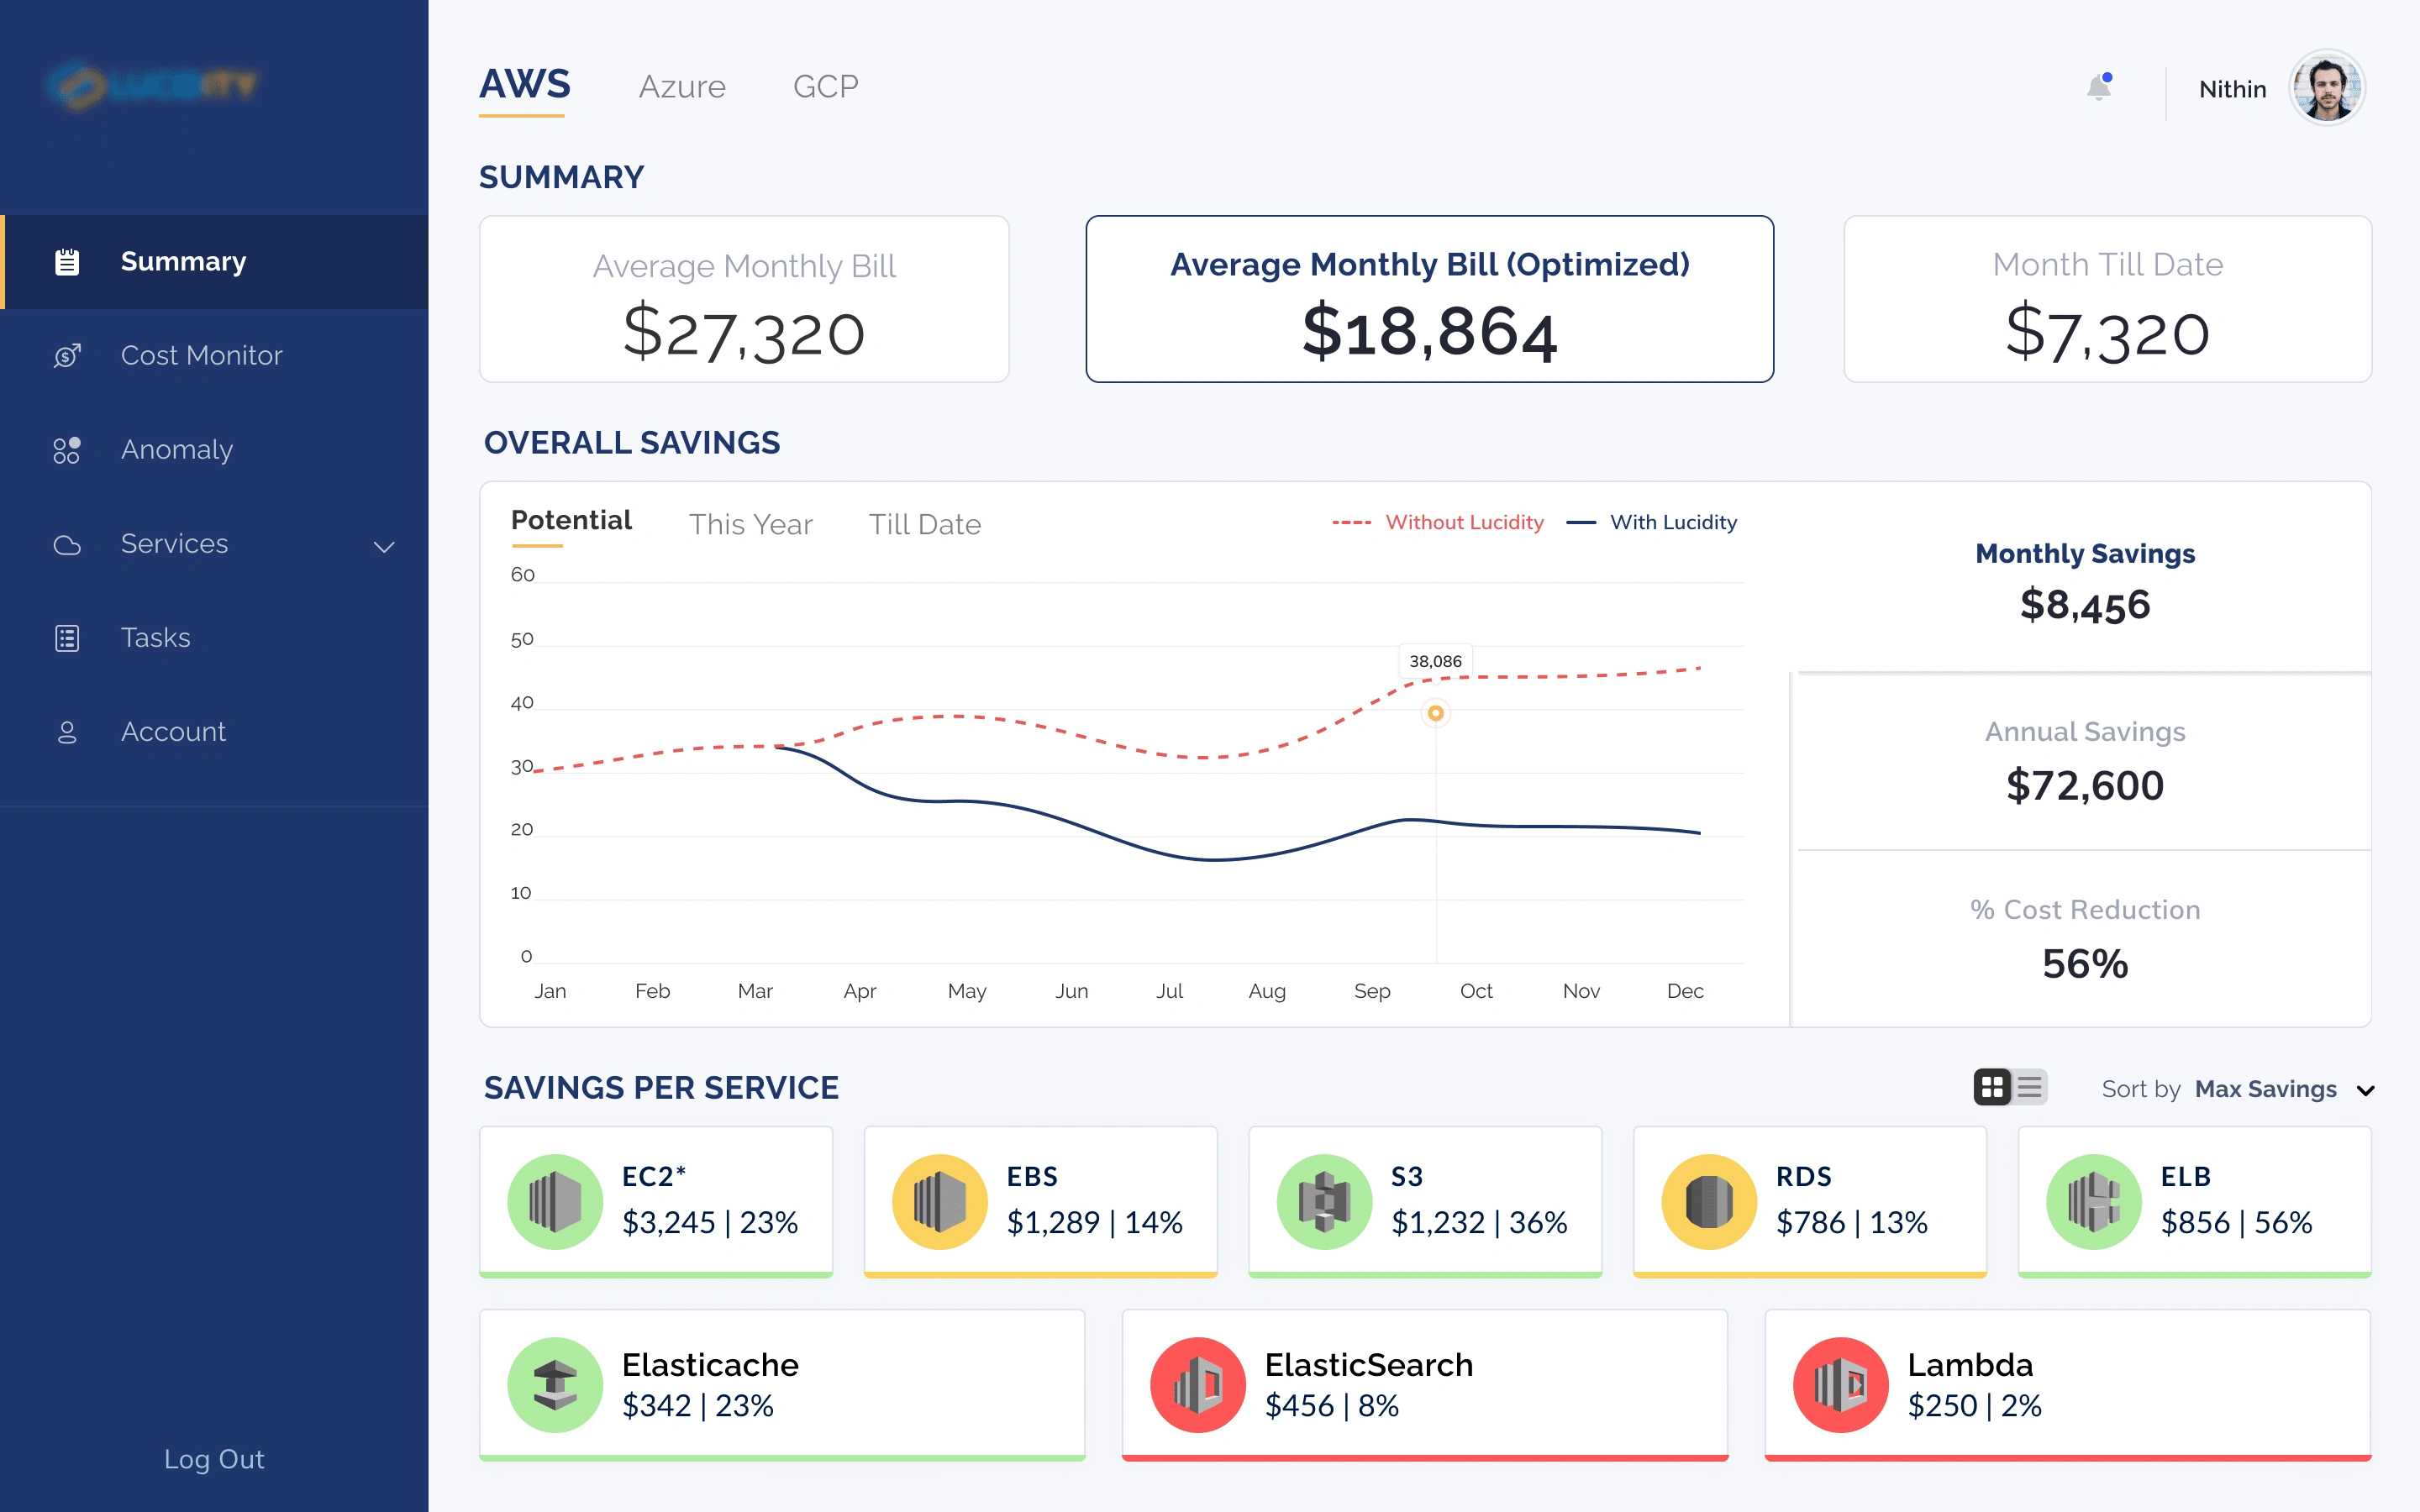Expand the Services submenu chevron

pos(384,546)
